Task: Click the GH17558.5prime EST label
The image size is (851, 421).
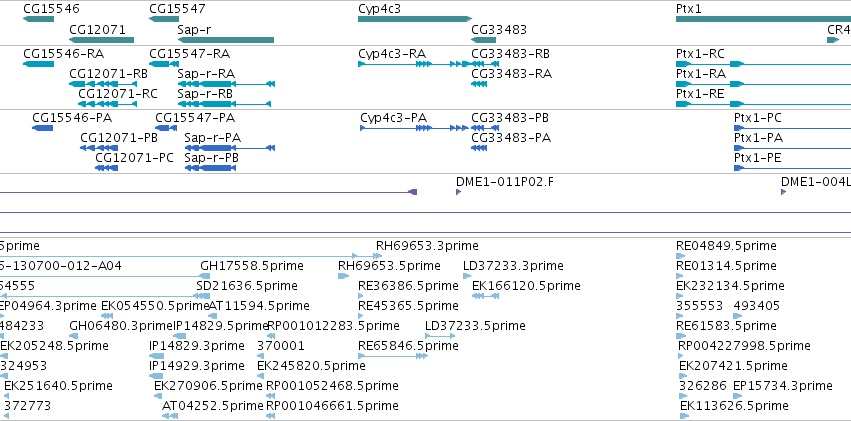Action: 252,266
